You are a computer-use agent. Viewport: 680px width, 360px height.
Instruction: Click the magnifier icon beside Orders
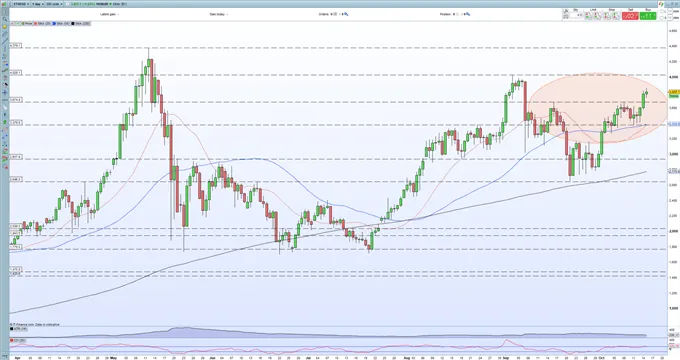[346, 14]
